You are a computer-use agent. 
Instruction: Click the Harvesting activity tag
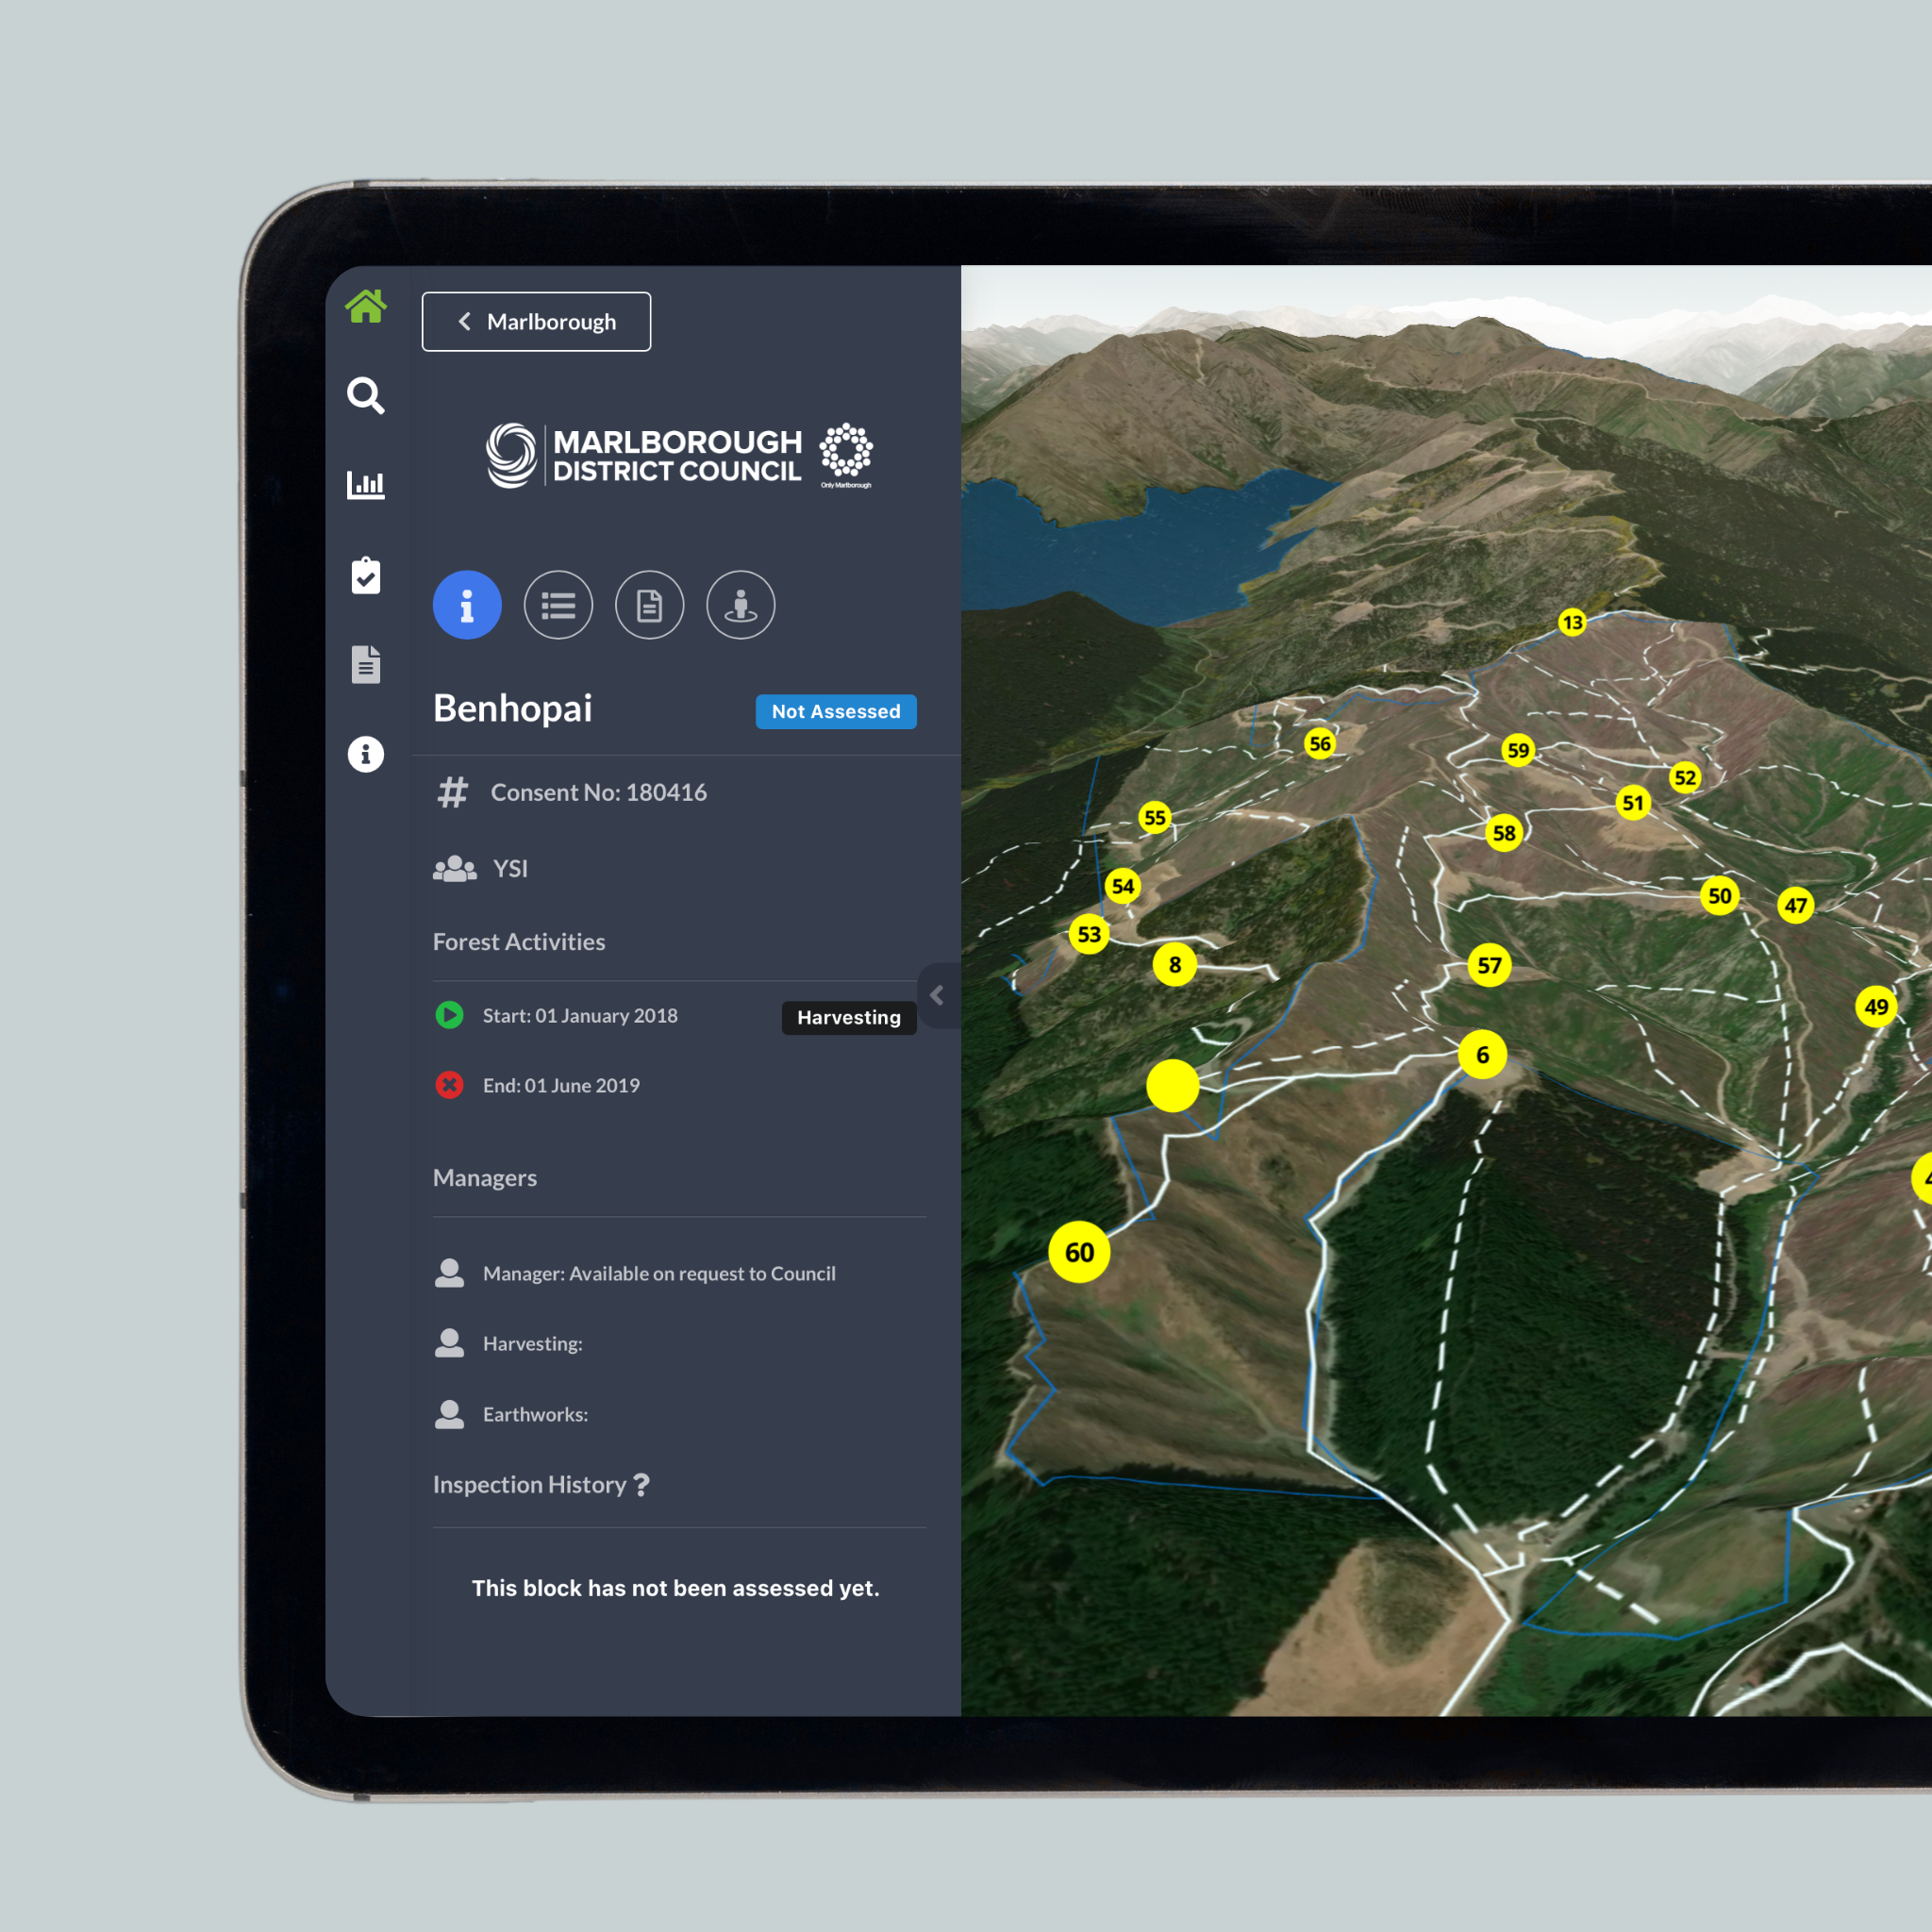tap(848, 1017)
